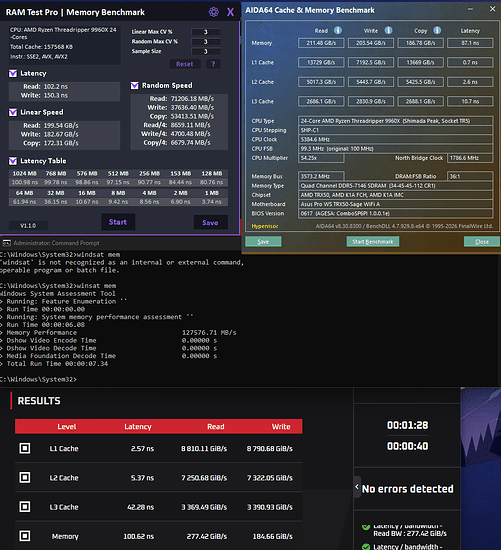The width and height of the screenshot is (501, 550).
Task: Click the L2 Cache row square icon
Action: pyautogui.click(x=25, y=477)
